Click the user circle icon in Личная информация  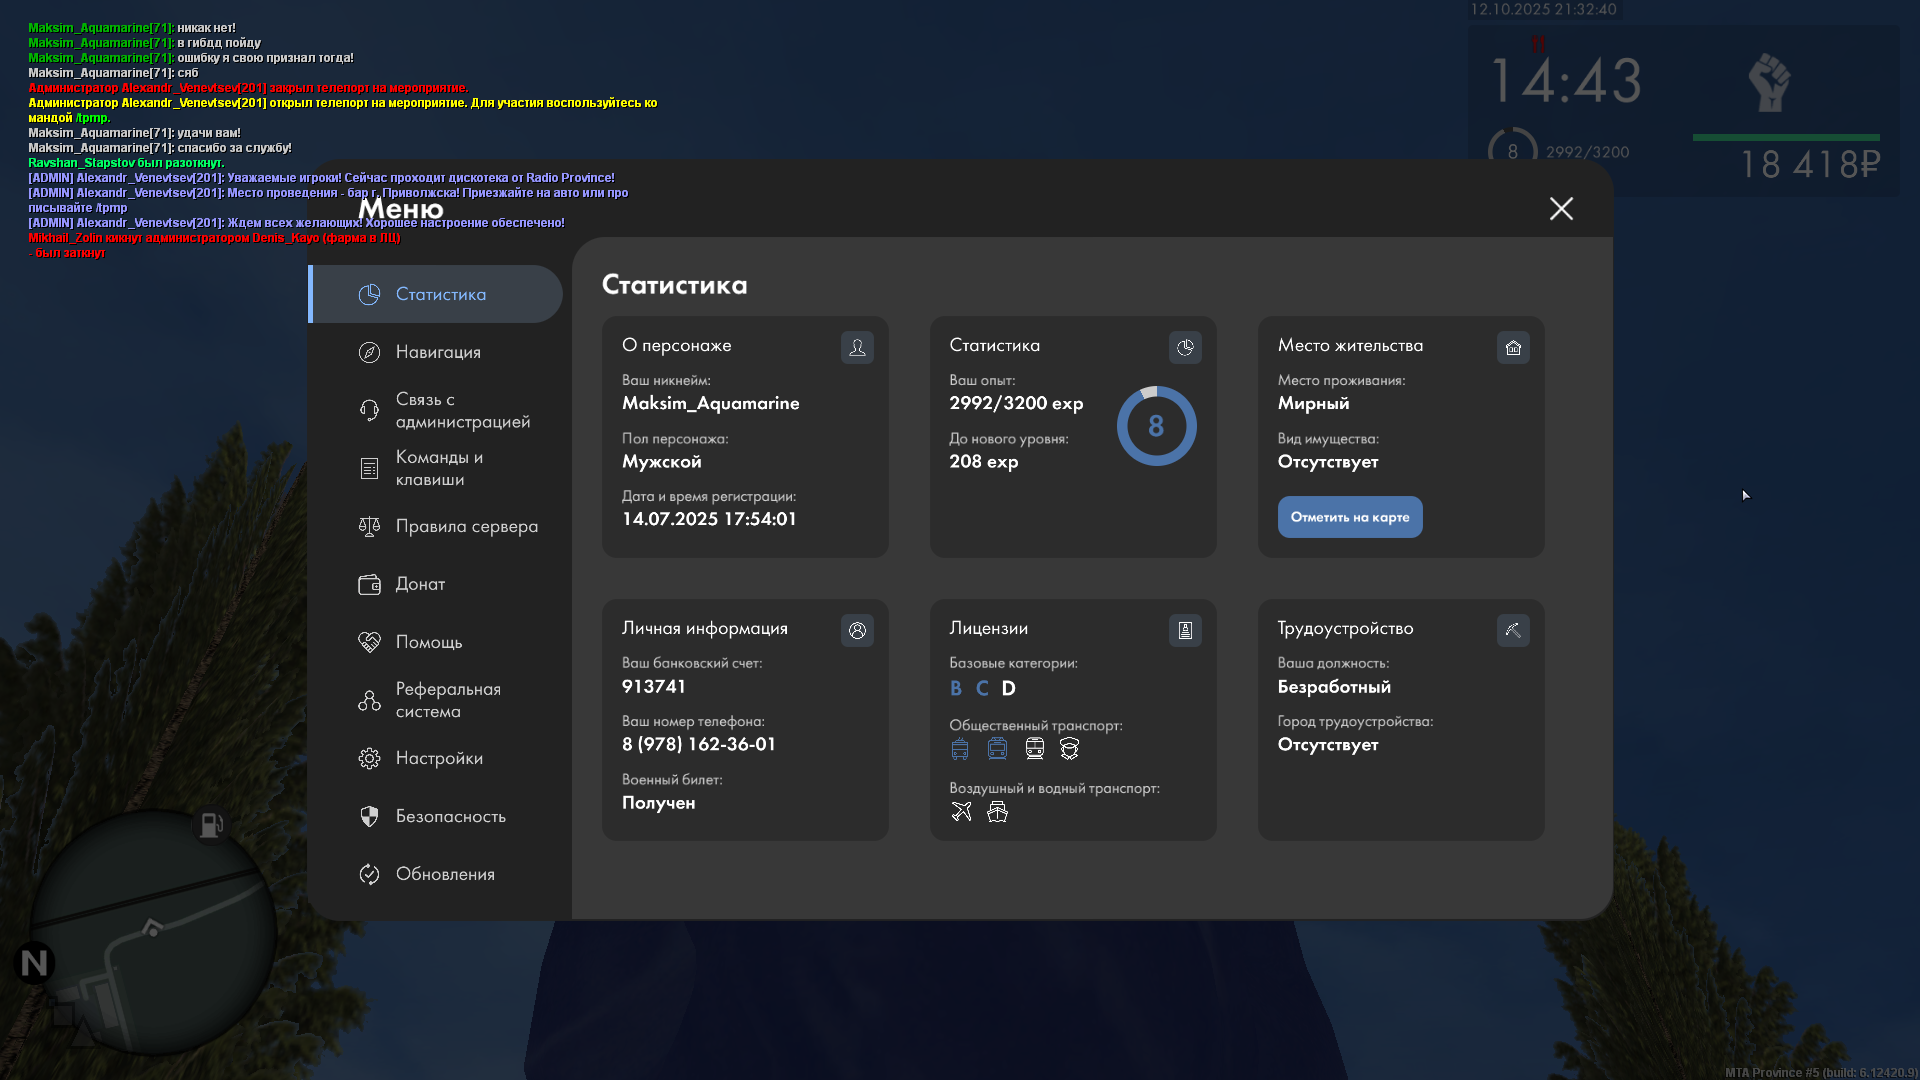point(857,630)
